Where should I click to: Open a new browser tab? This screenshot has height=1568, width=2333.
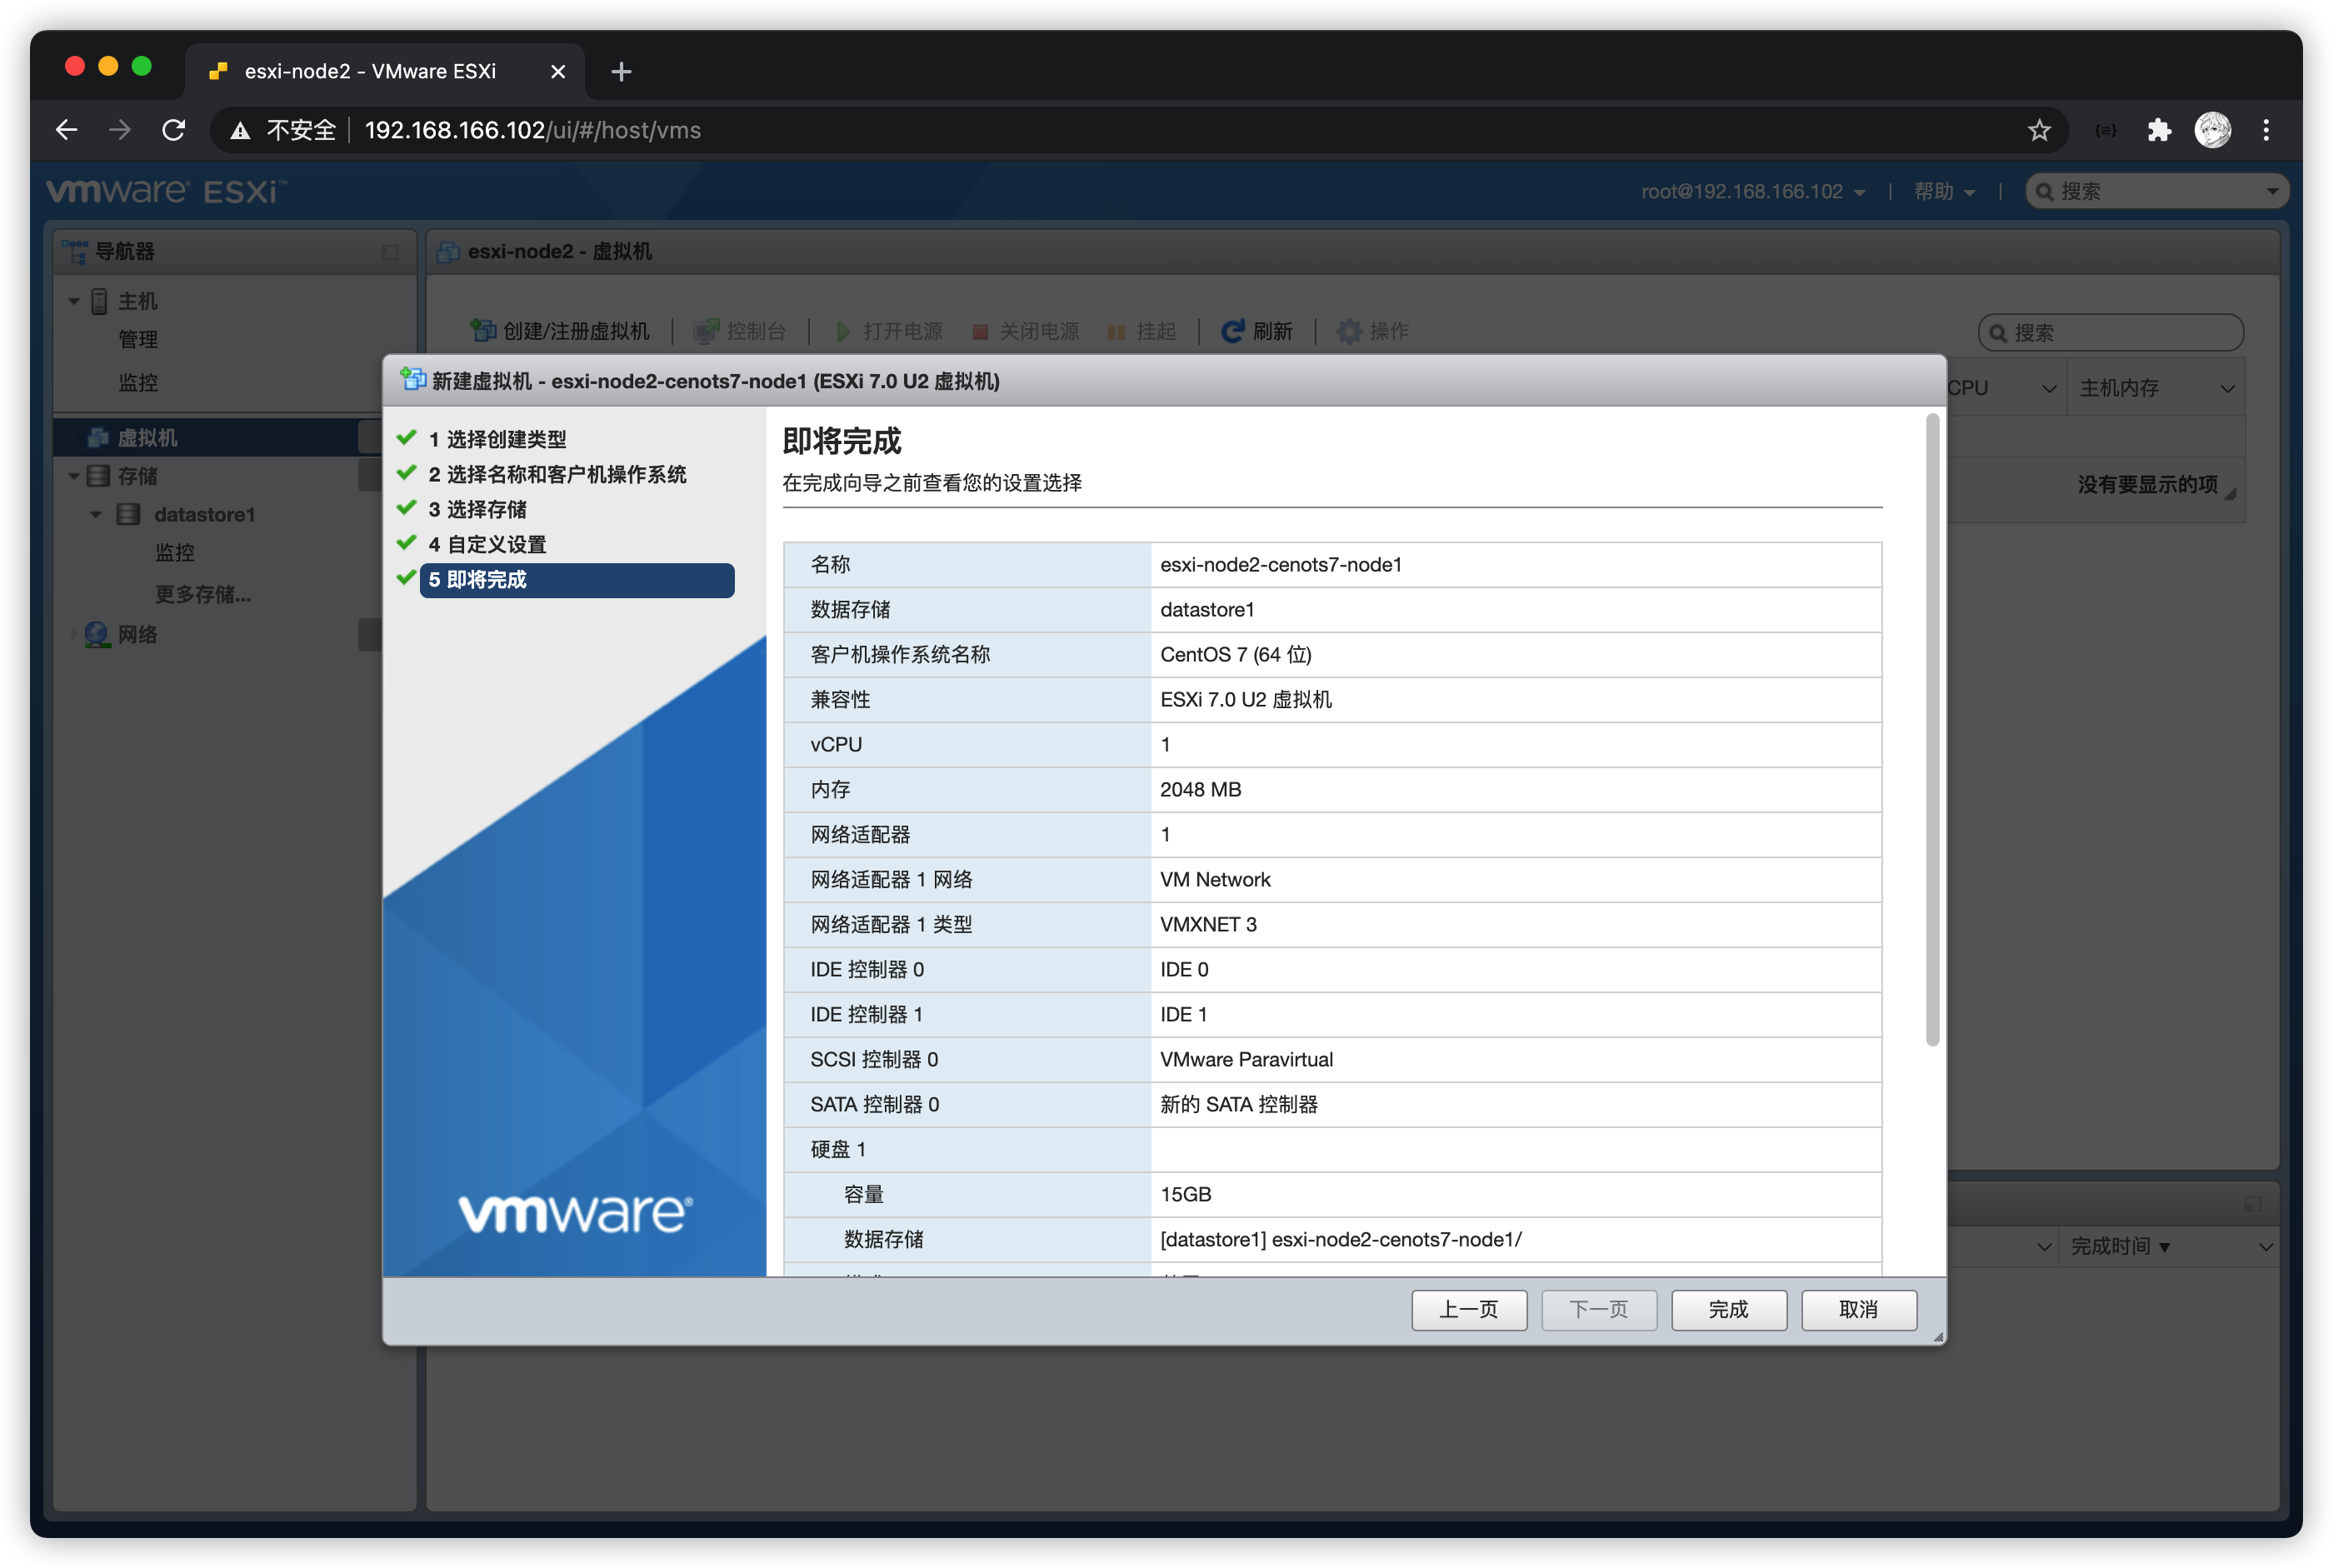pos(621,72)
